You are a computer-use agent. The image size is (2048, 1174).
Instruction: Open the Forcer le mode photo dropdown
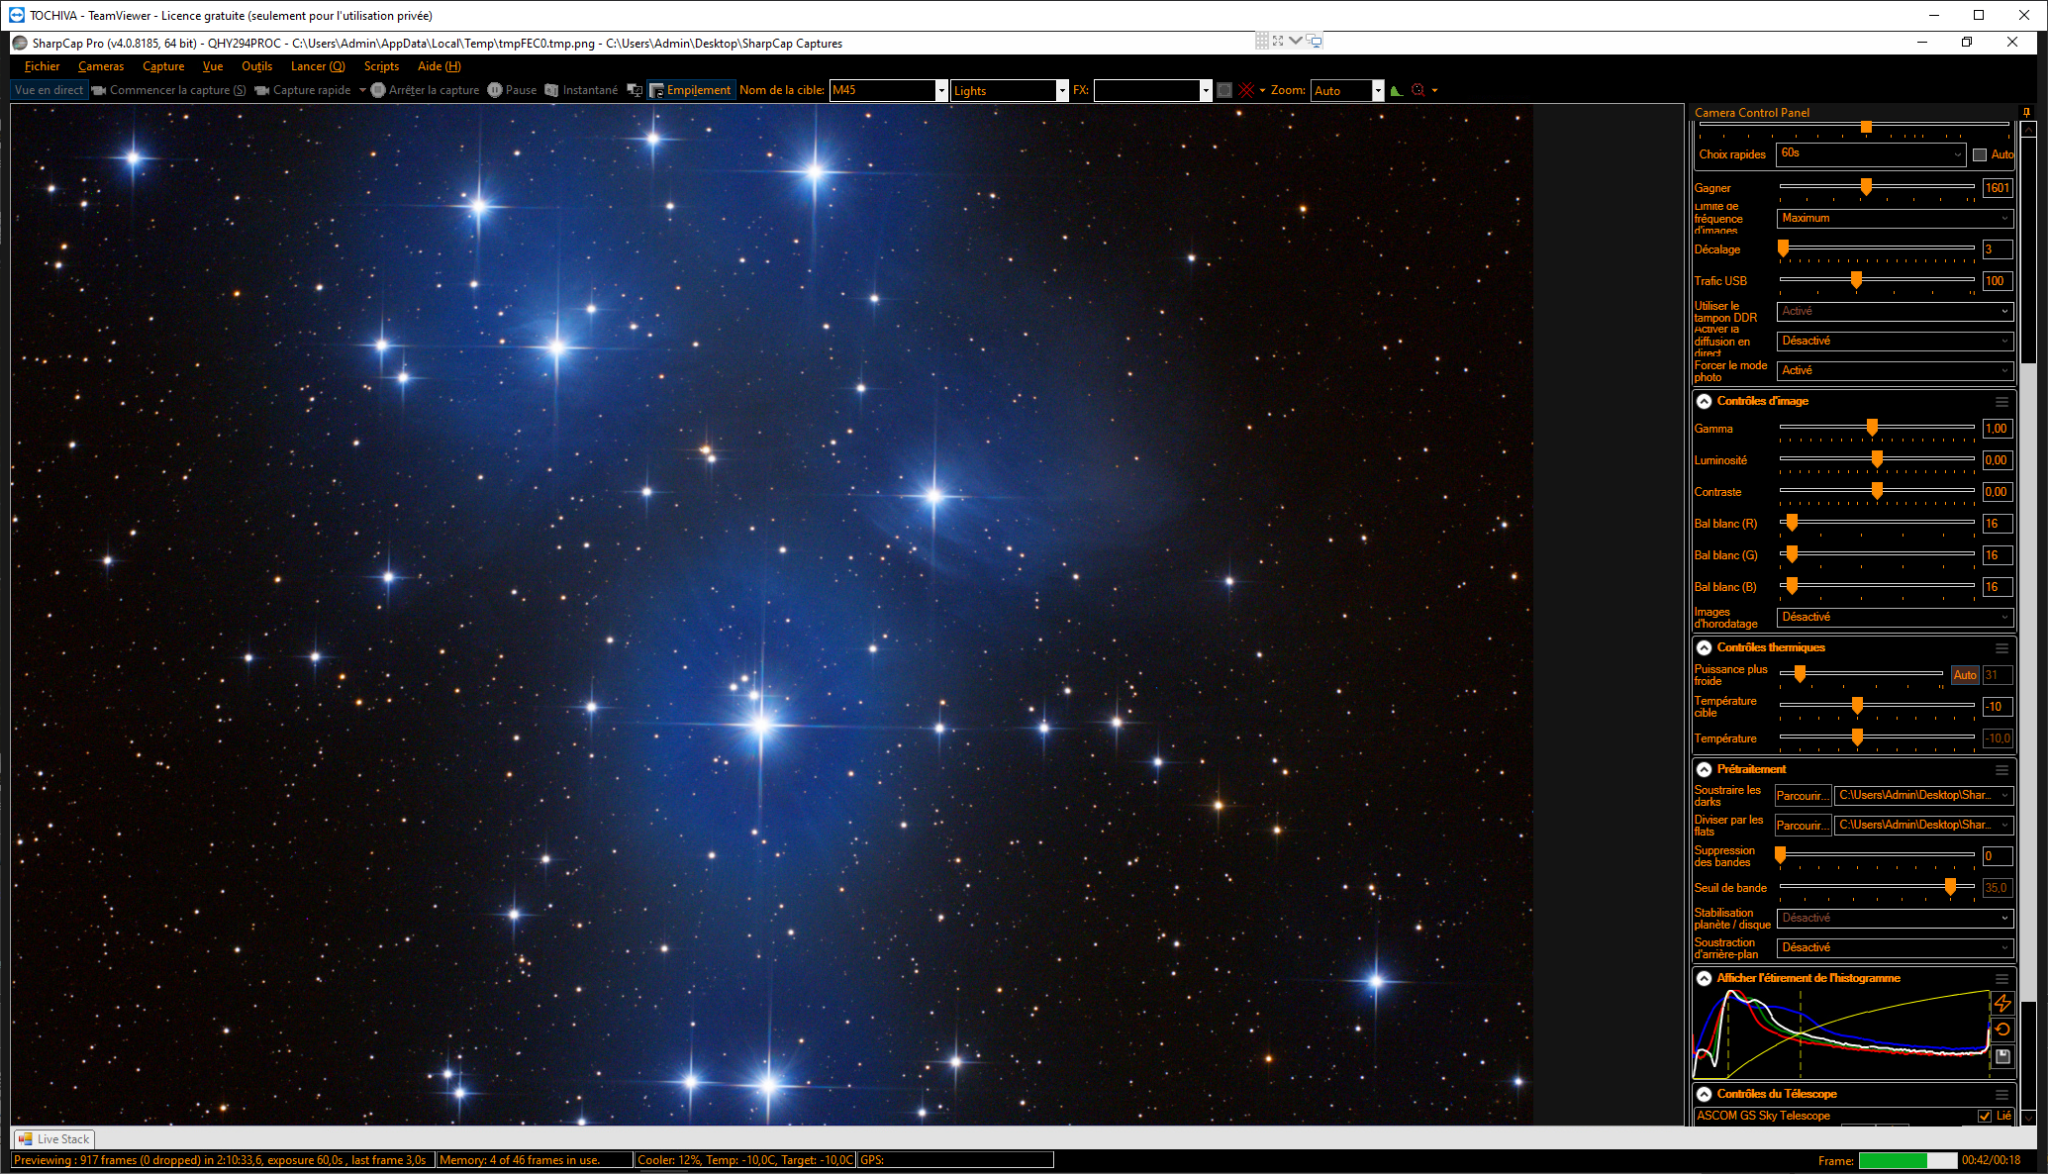click(x=1895, y=370)
